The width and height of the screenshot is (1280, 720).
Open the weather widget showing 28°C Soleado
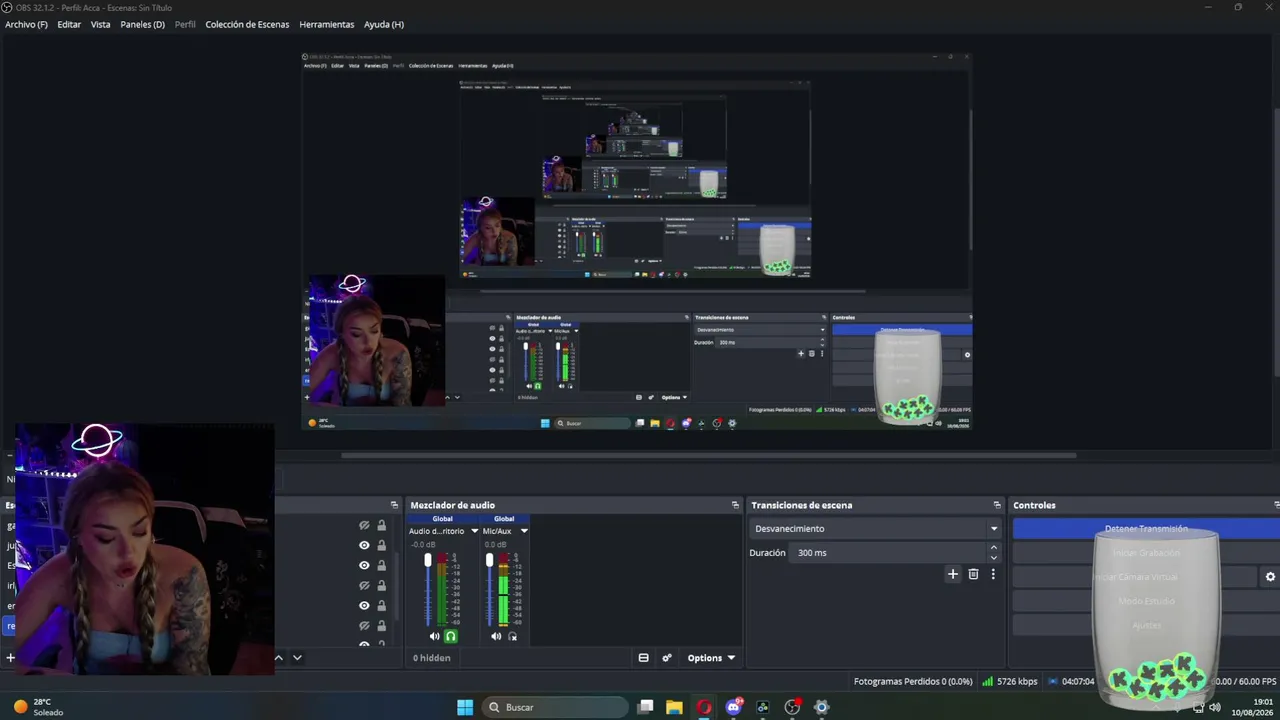38,707
